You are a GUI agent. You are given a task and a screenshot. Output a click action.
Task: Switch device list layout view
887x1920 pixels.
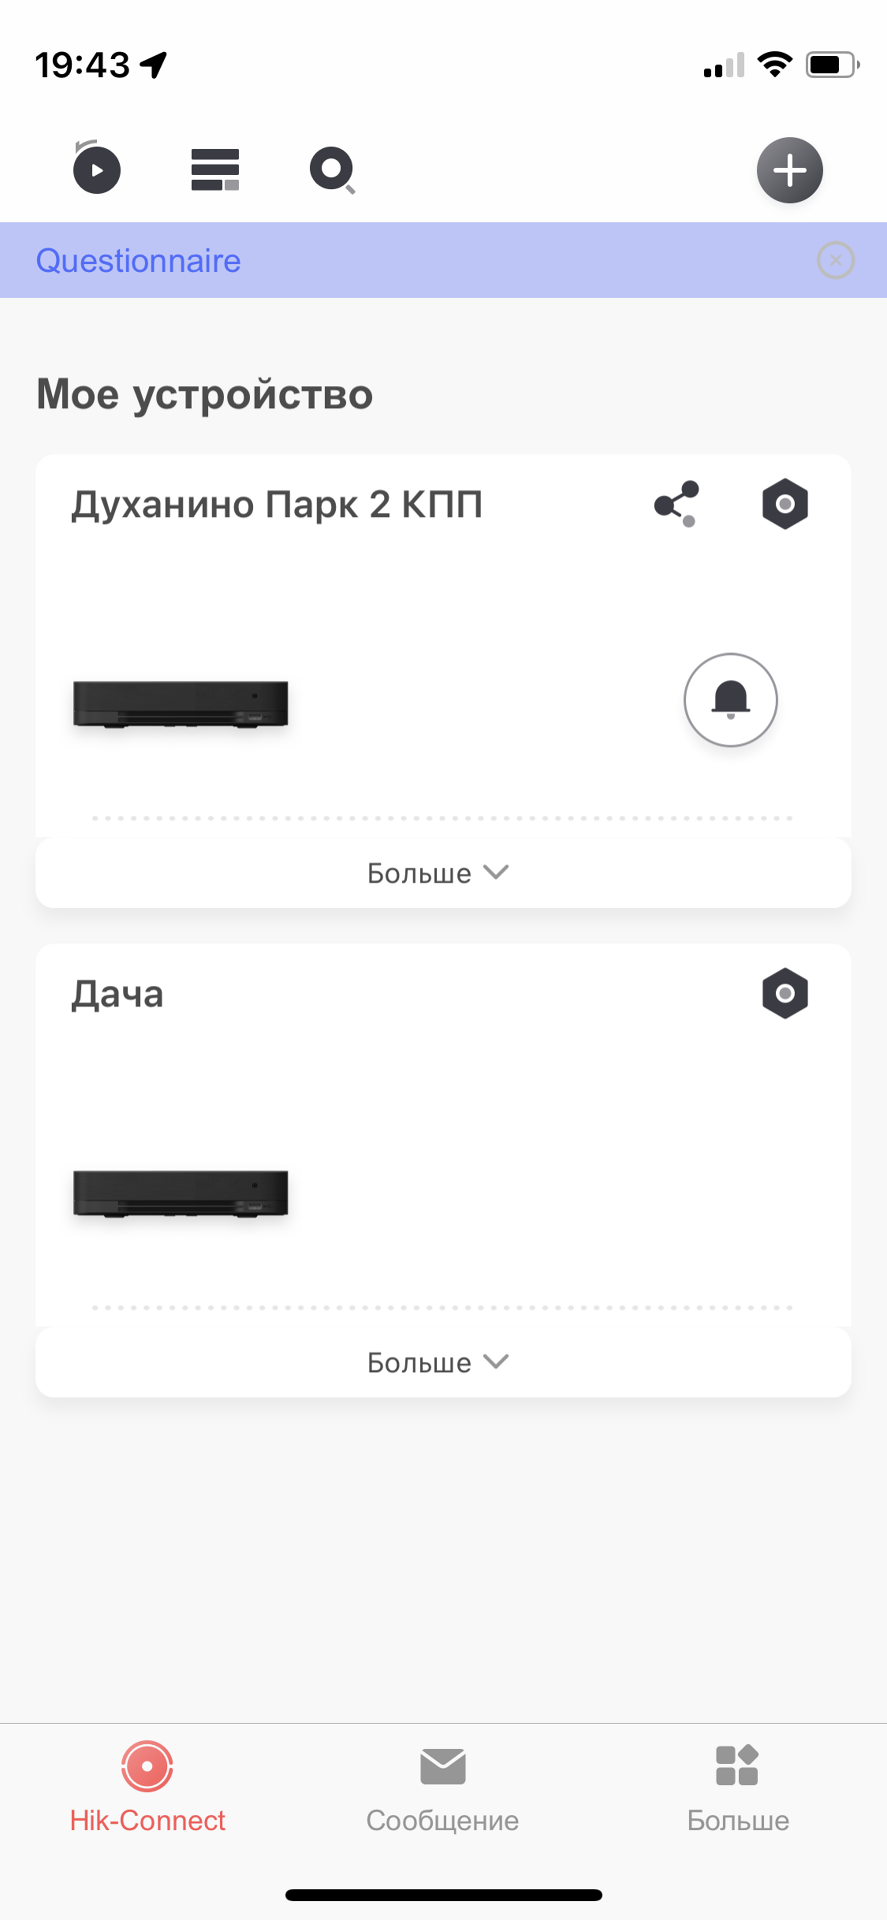(x=215, y=169)
